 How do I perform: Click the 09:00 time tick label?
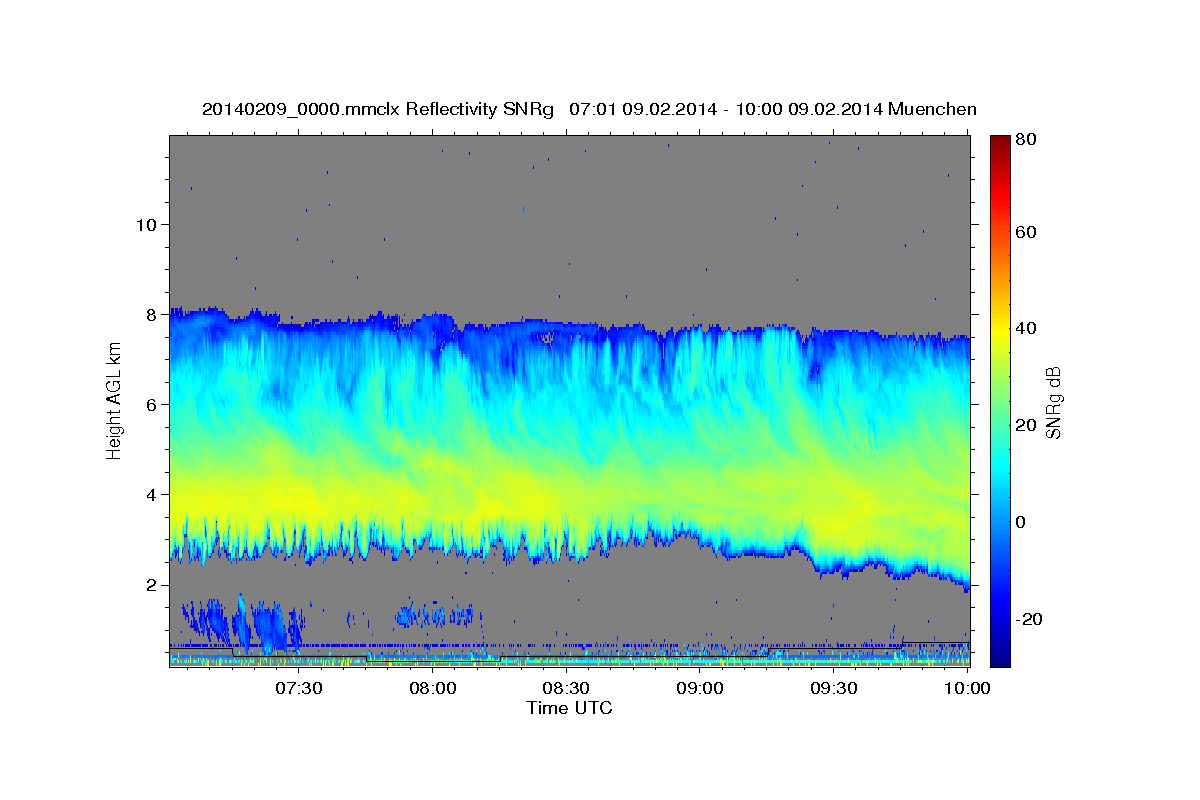tap(699, 688)
